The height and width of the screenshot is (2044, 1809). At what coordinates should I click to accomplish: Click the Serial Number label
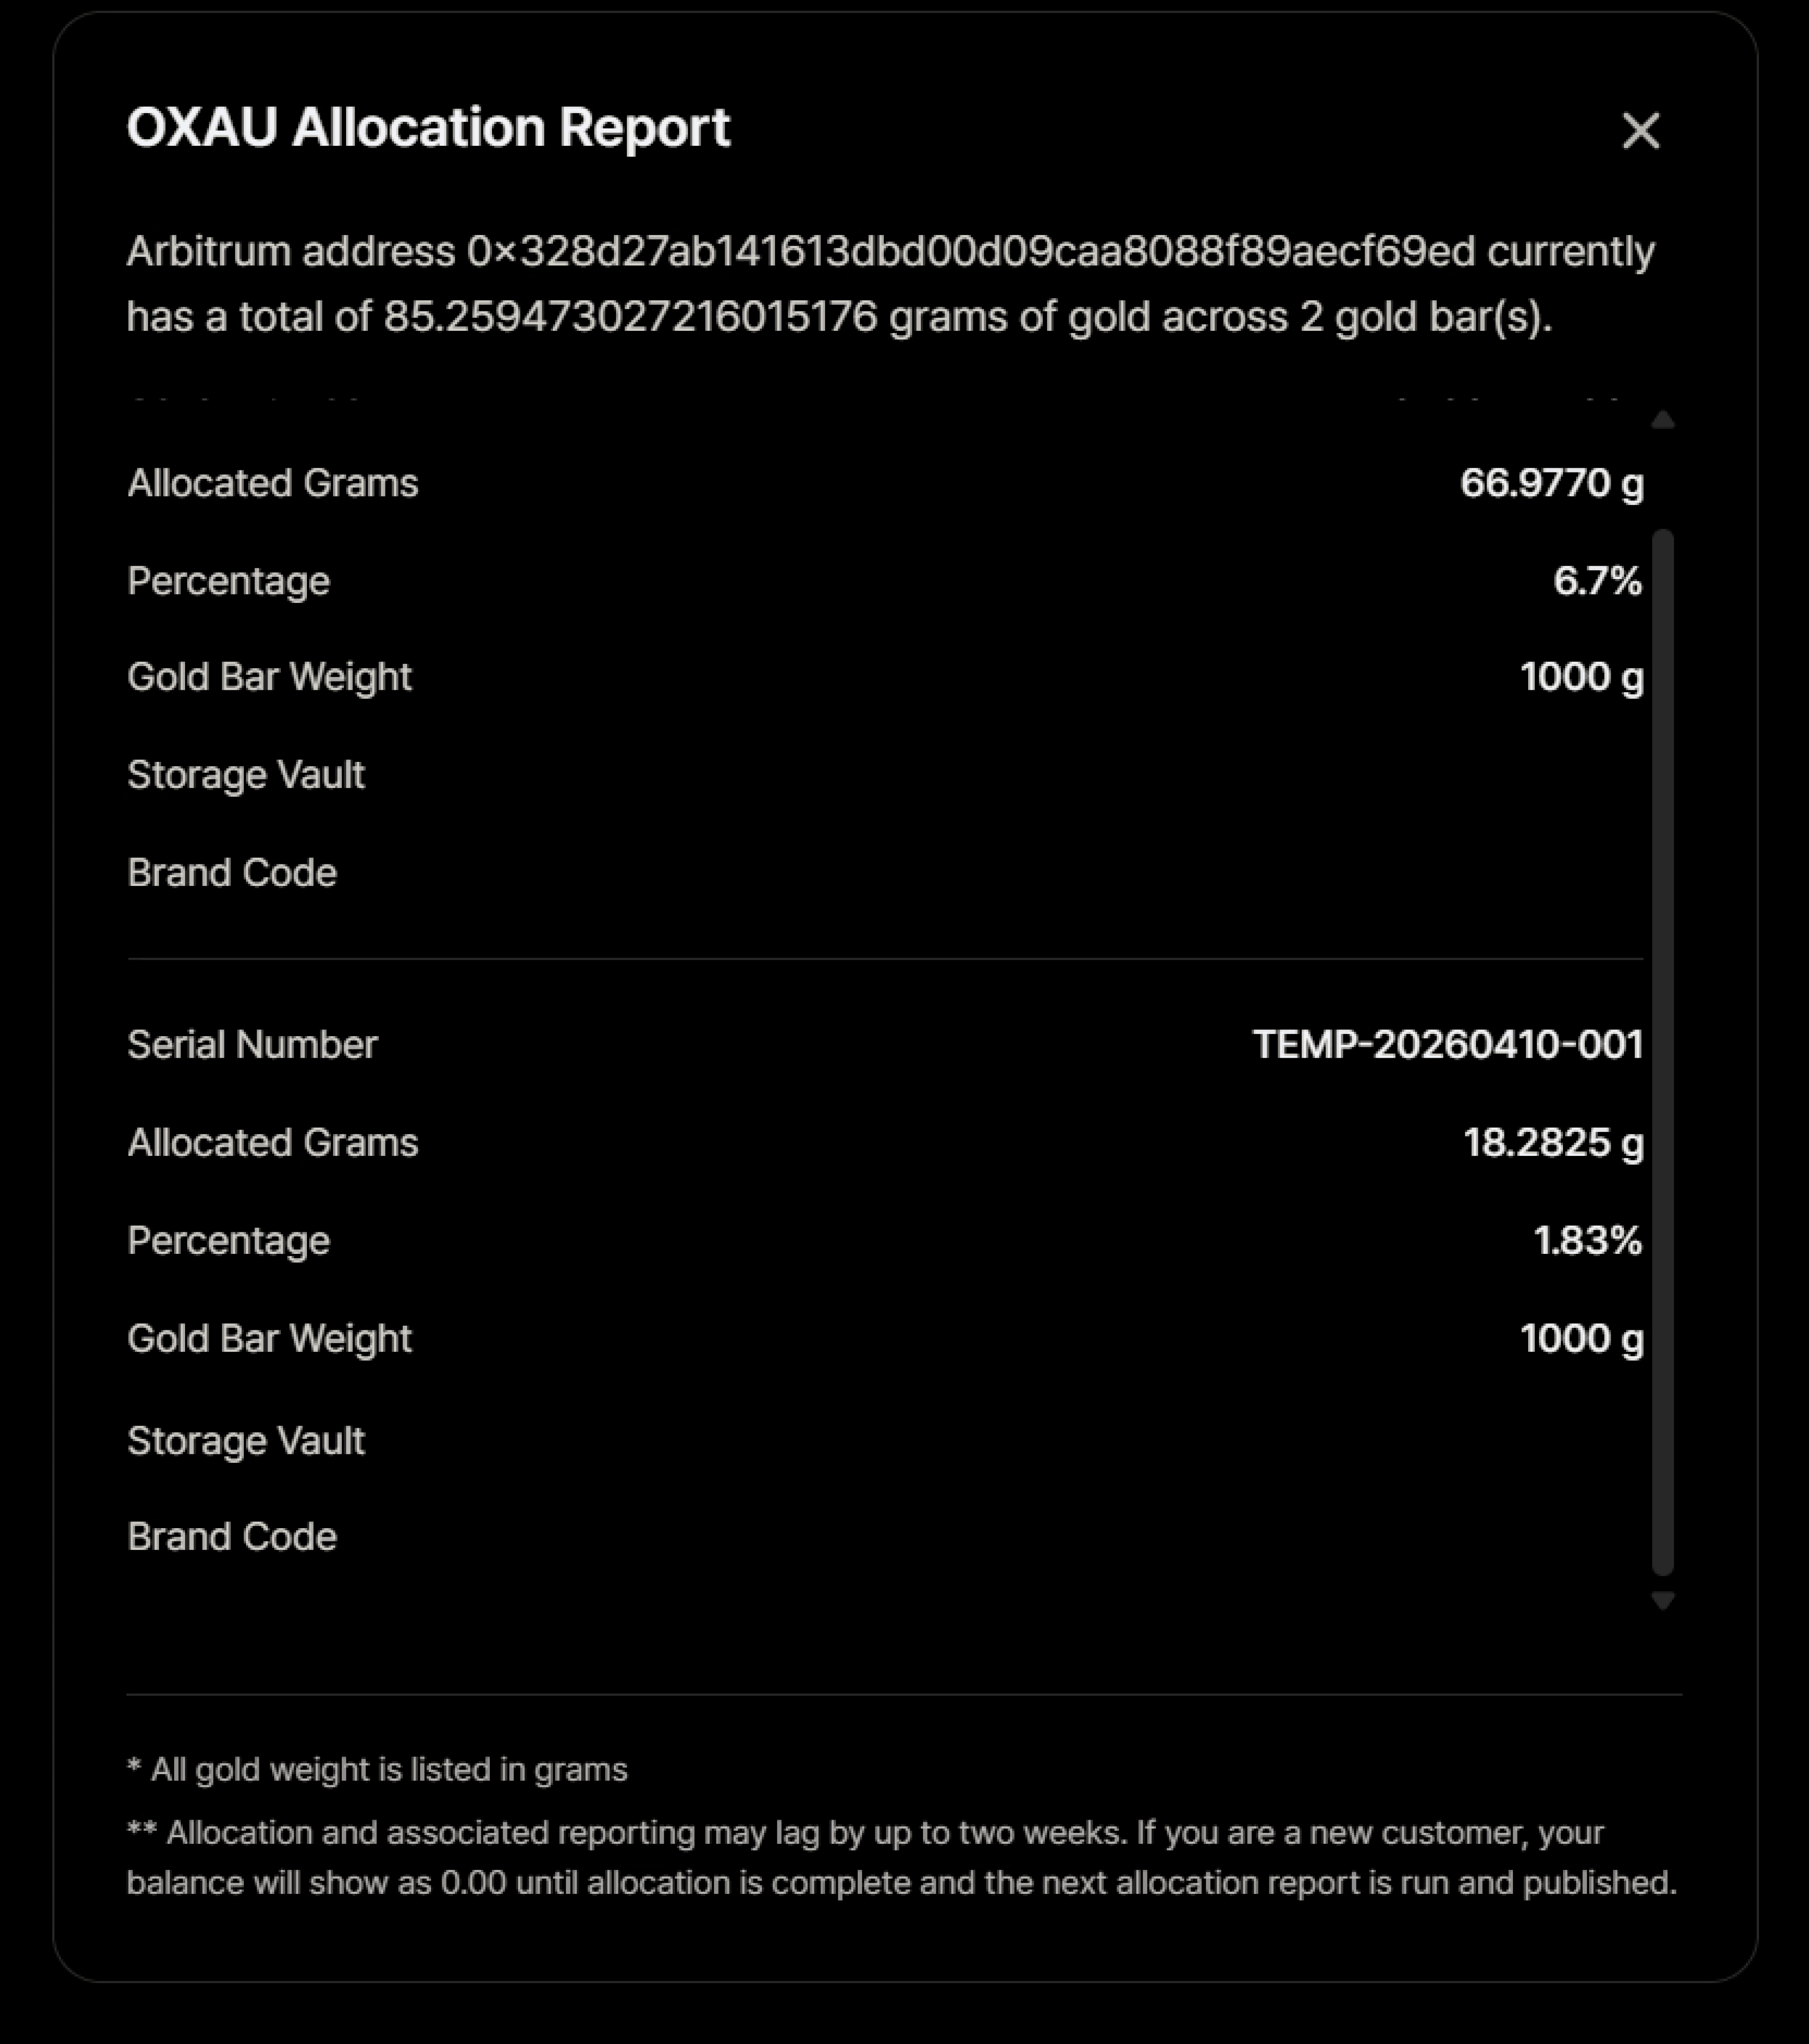coord(252,1045)
